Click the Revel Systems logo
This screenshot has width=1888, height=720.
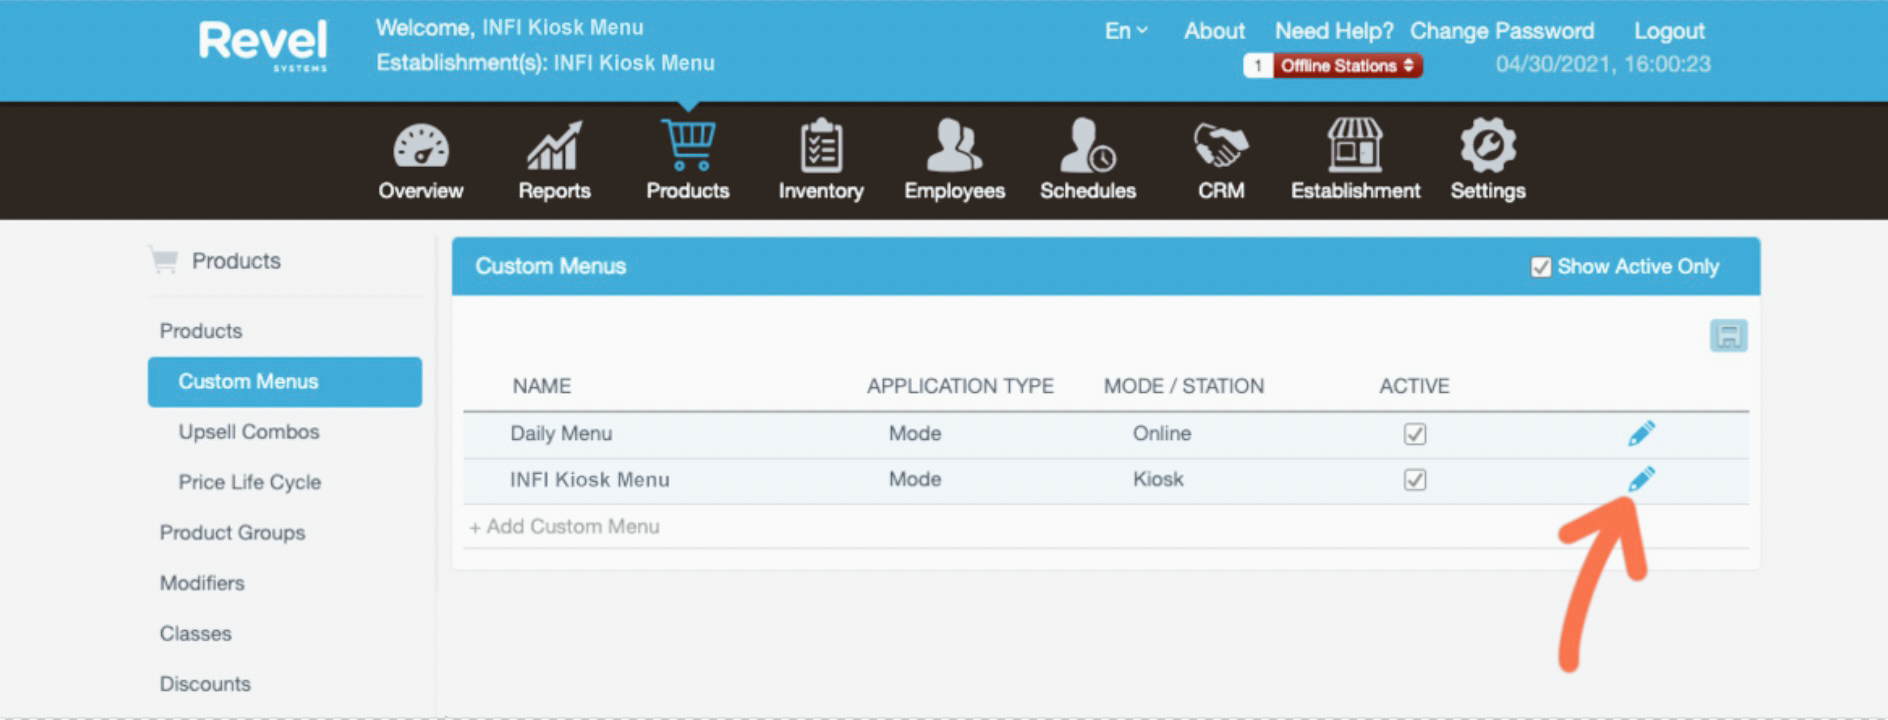point(263,44)
